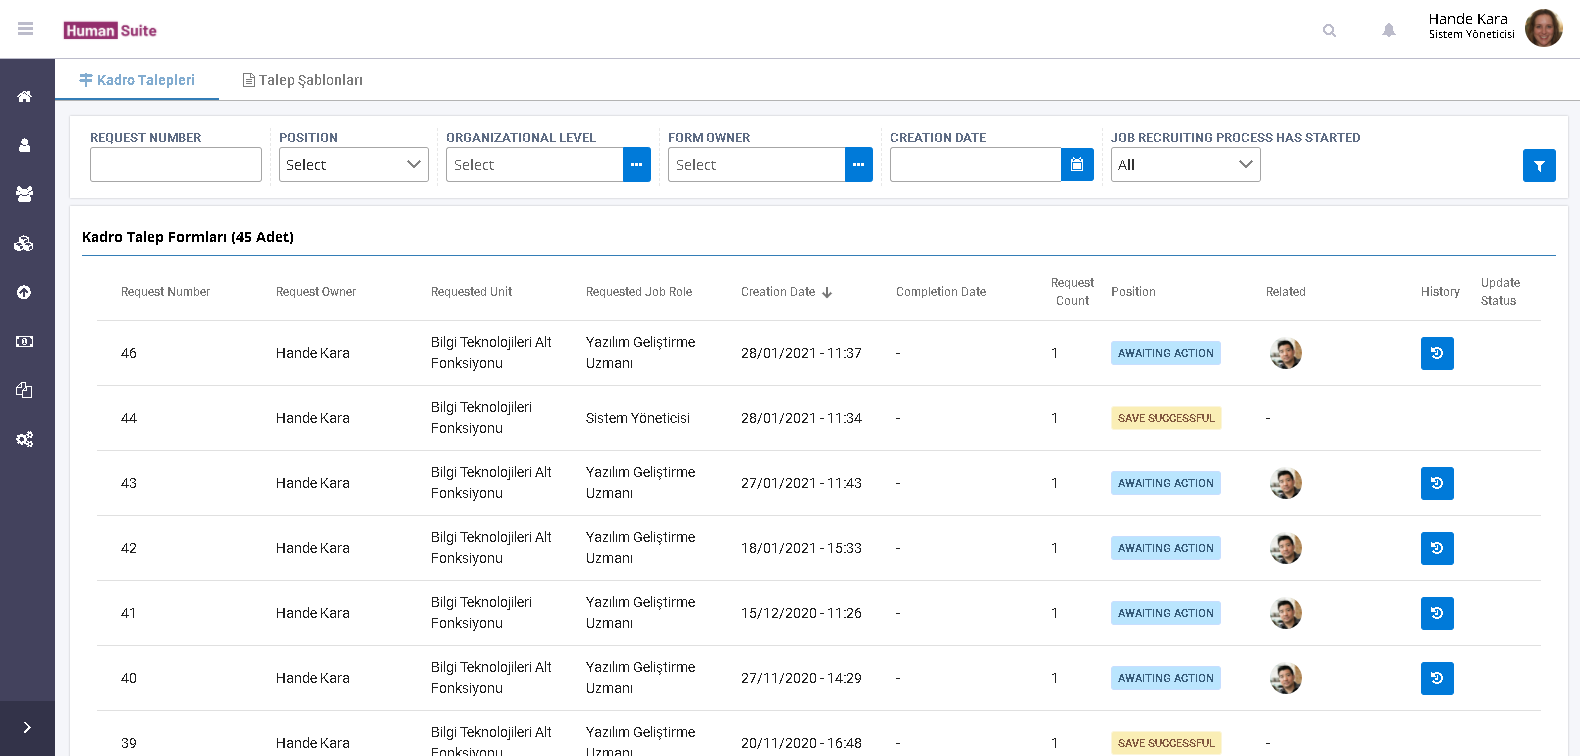Click the banknote sidebar icon
Viewport: 1580px width, 756px height.
[x=25, y=341]
